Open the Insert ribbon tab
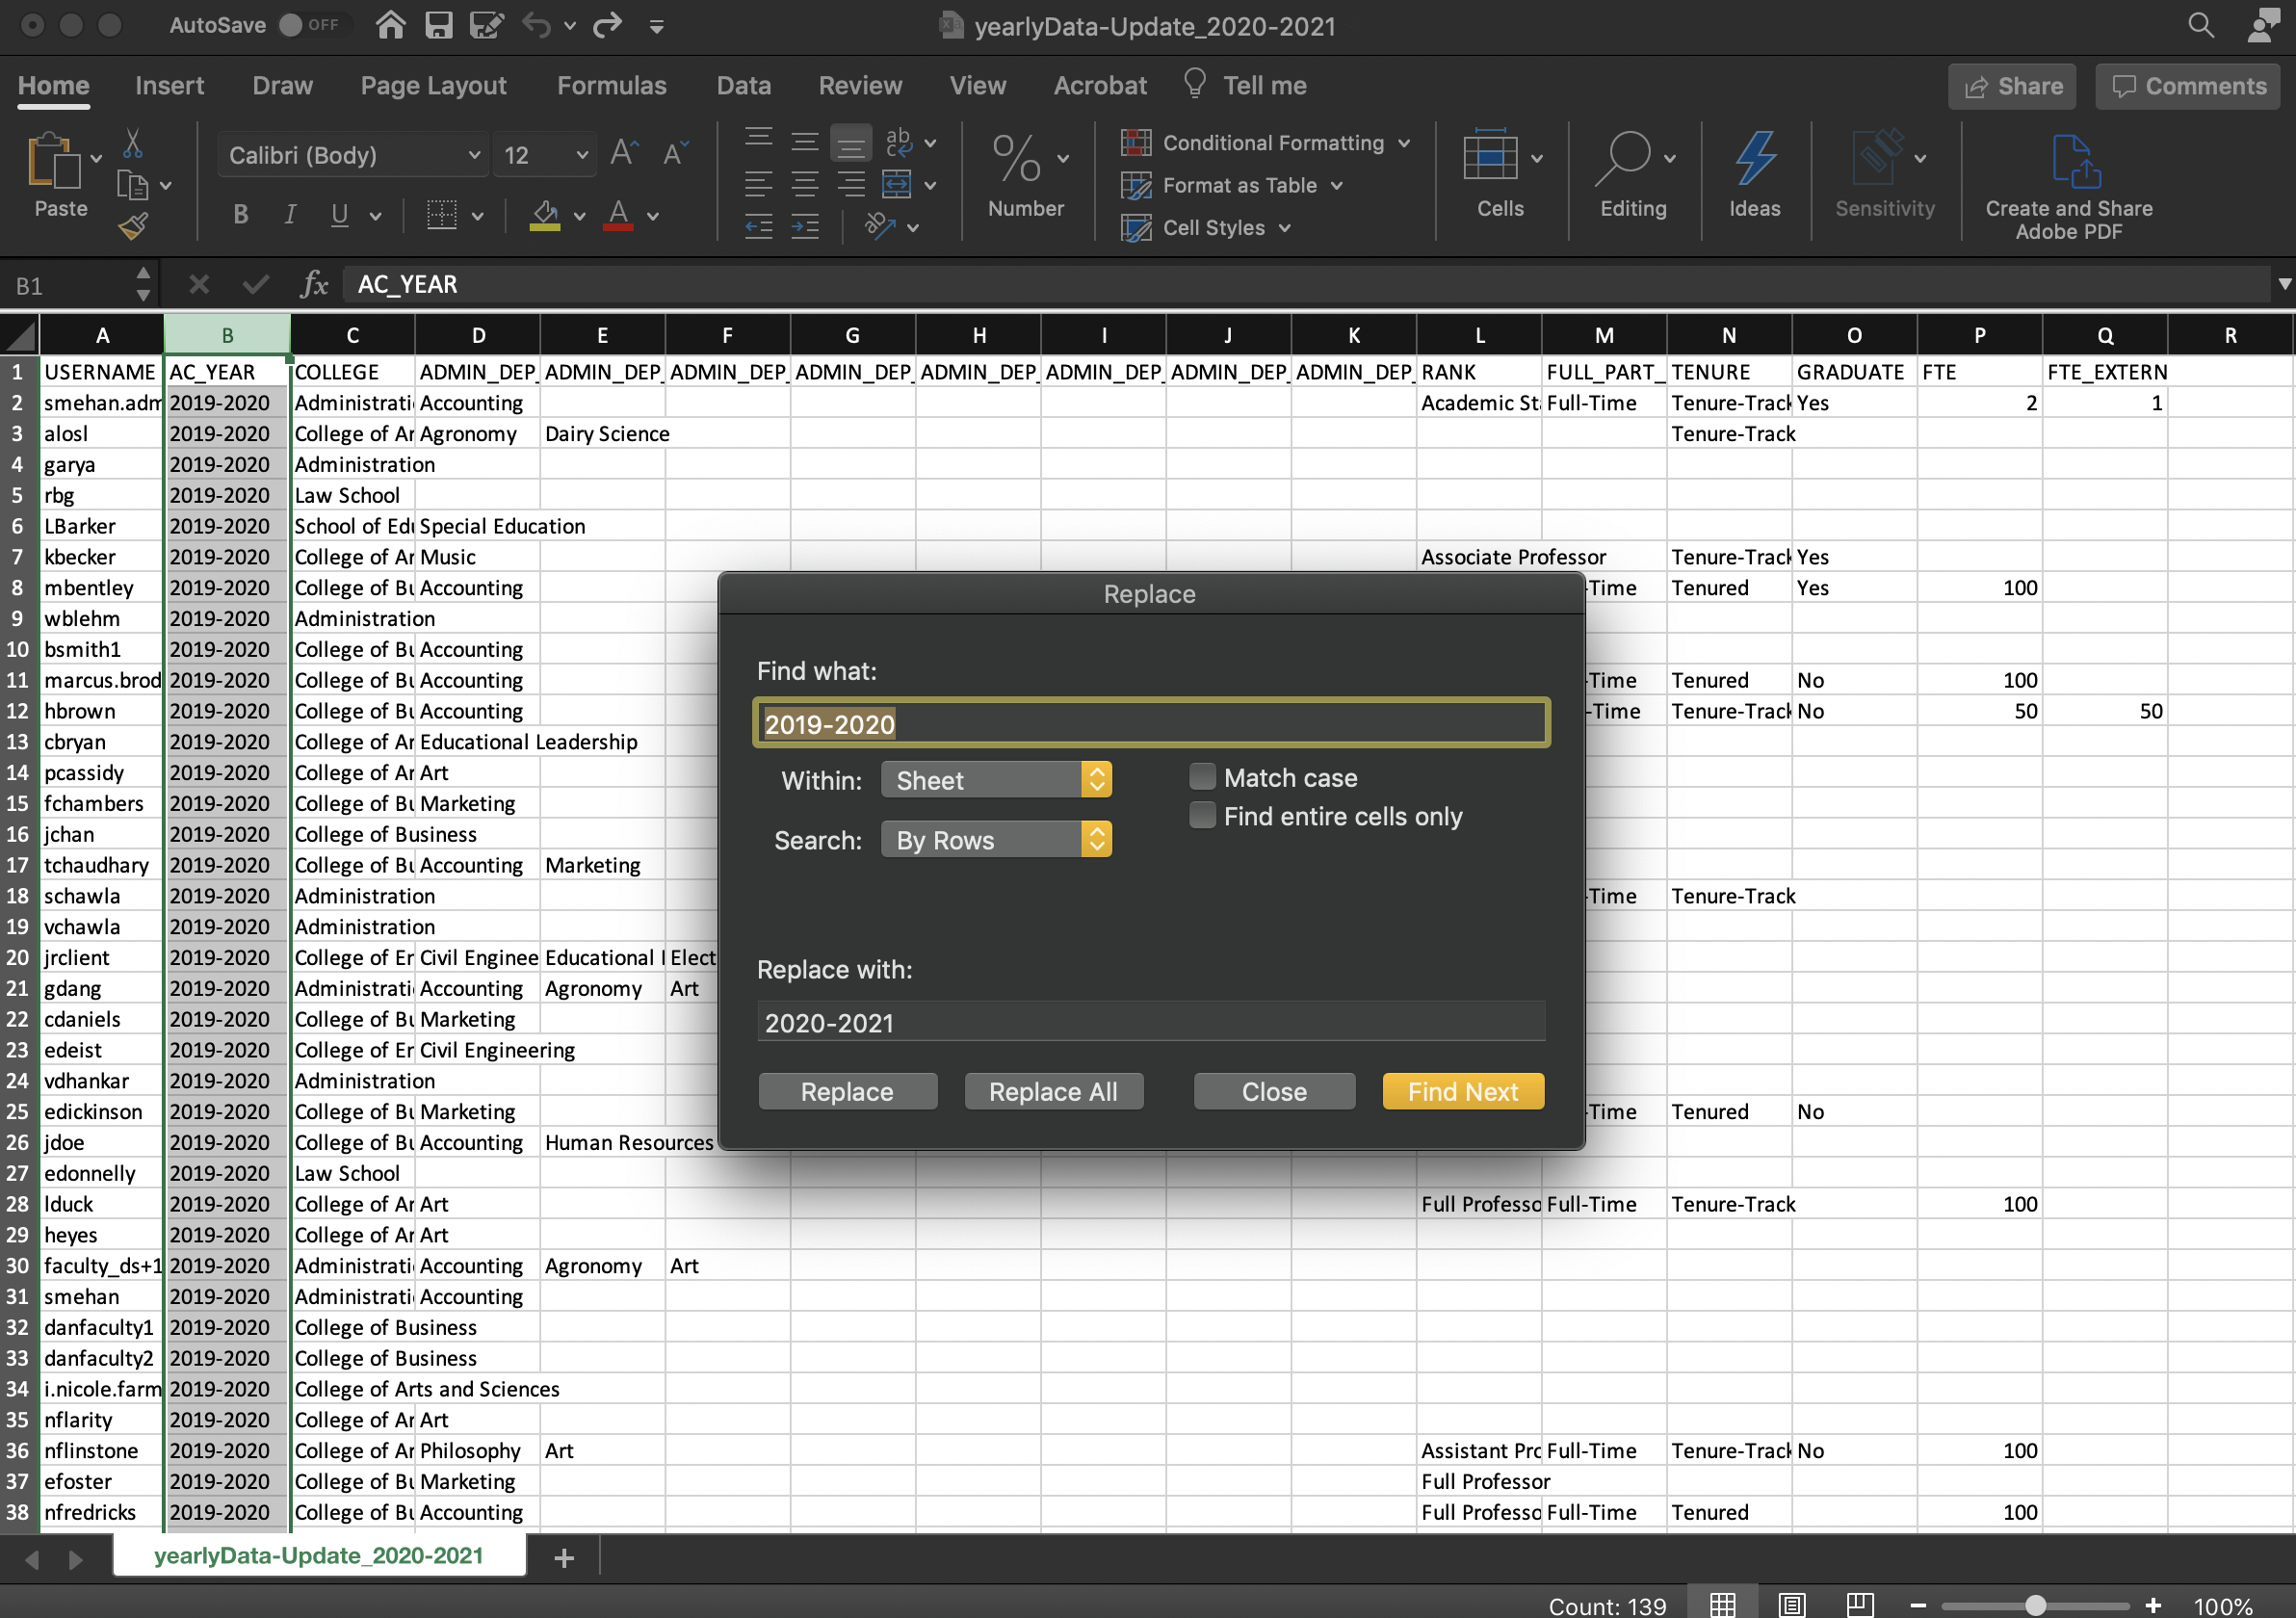The height and width of the screenshot is (1618, 2296). click(x=170, y=86)
